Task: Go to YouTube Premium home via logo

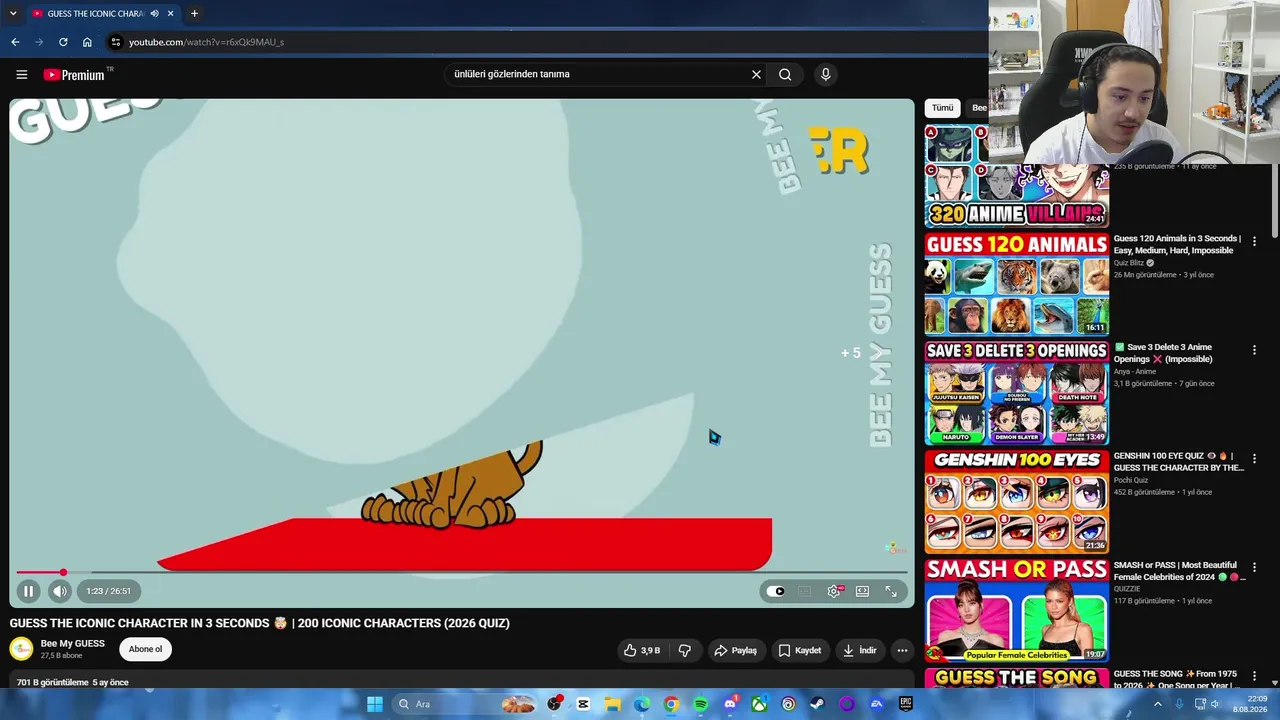Action: (74, 74)
